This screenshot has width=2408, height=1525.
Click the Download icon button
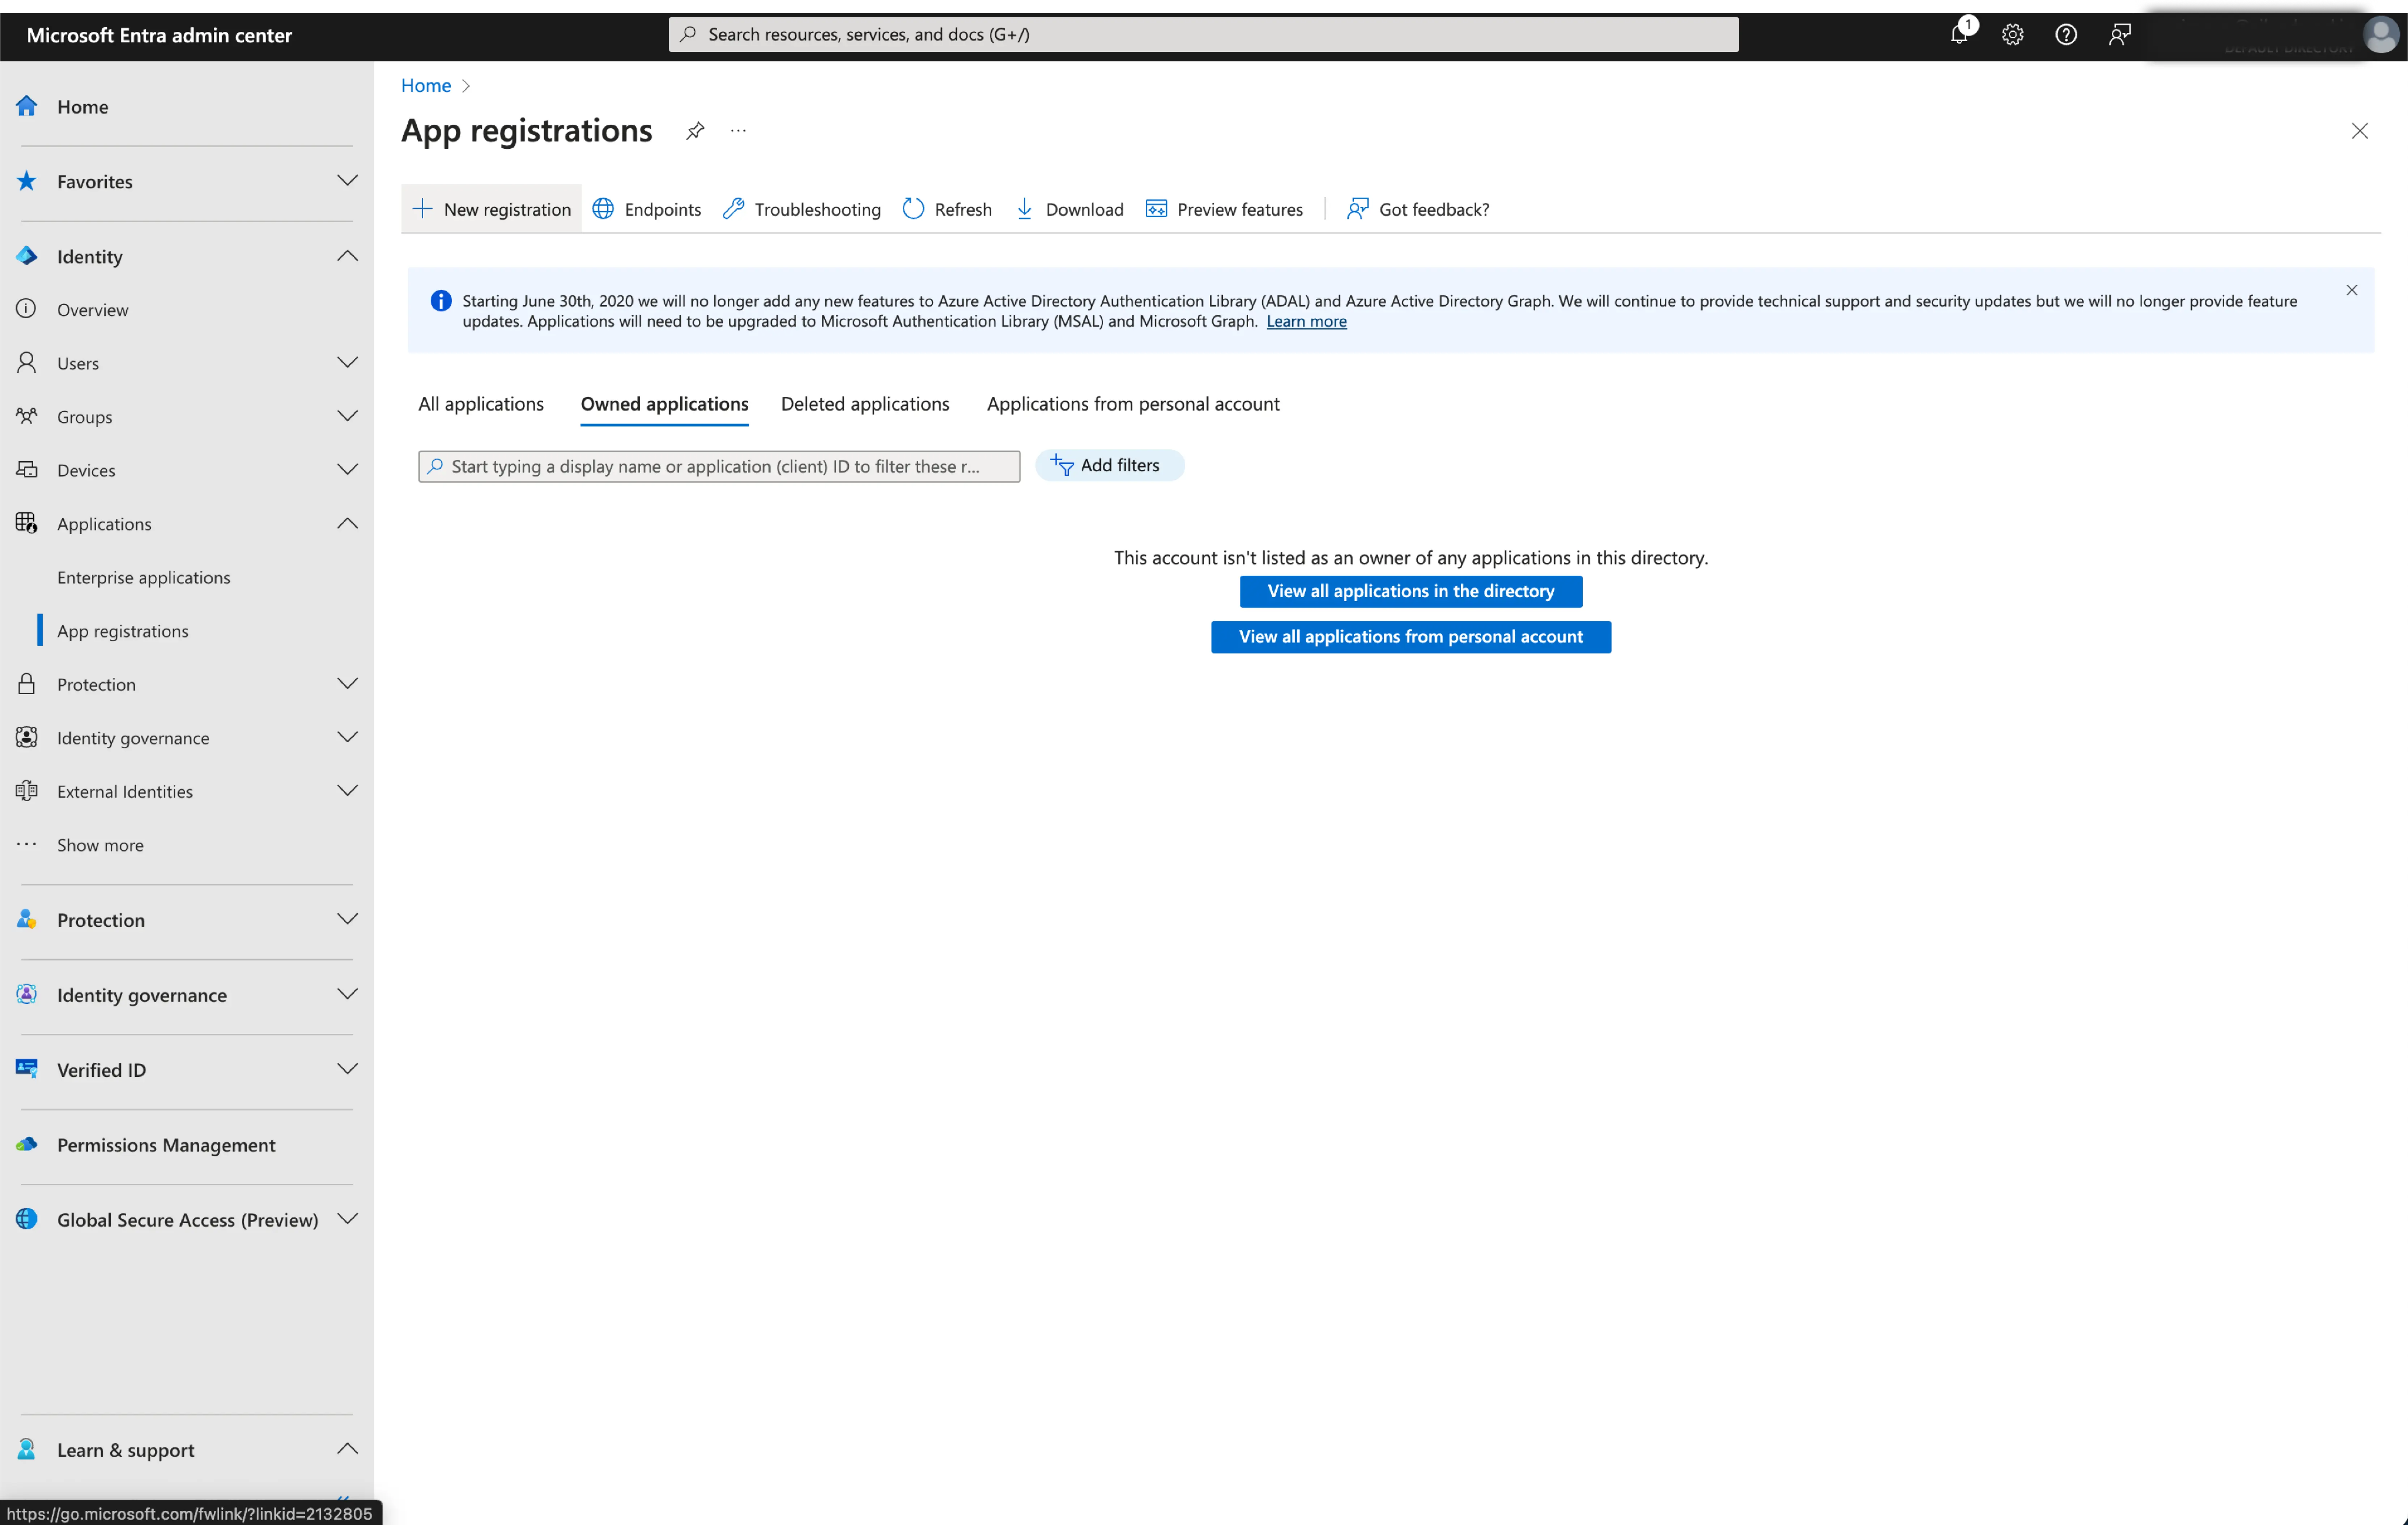pyautogui.click(x=1023, y=209)
